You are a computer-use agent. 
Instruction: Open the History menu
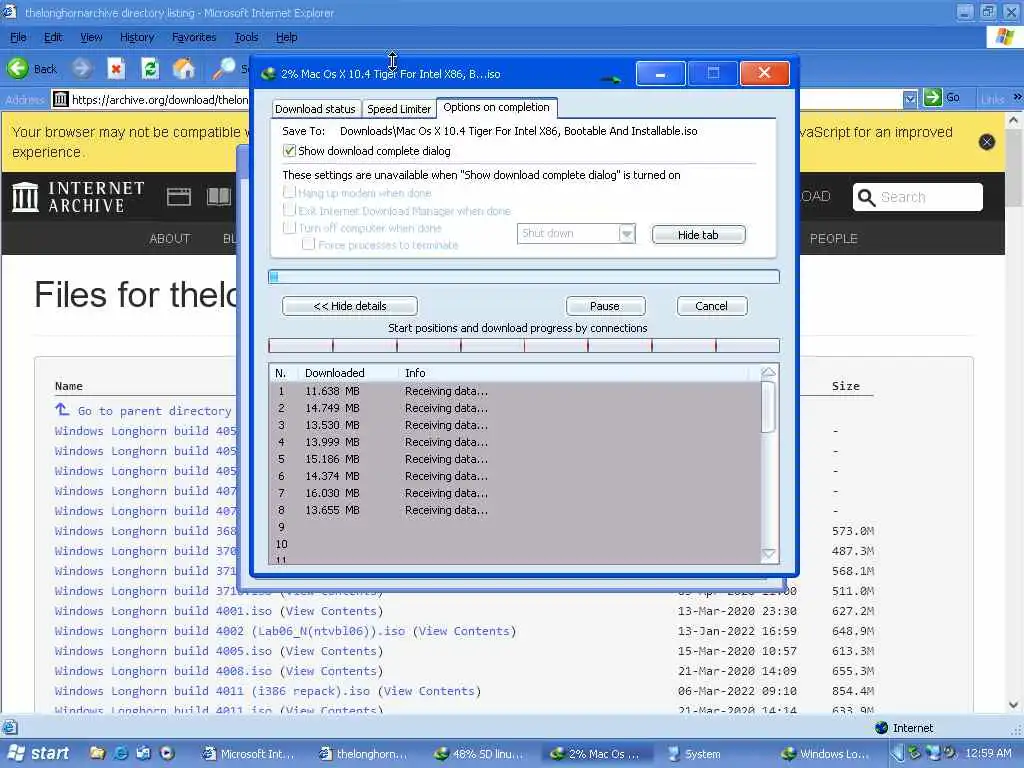137,37
